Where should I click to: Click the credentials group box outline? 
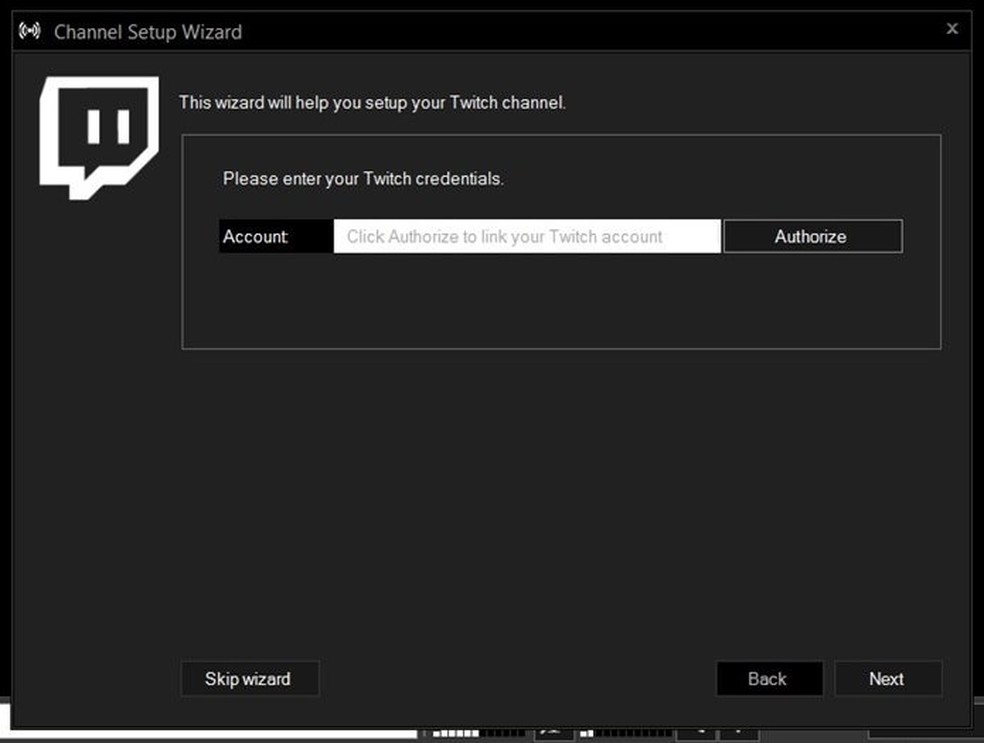click(x=560, y=135)
